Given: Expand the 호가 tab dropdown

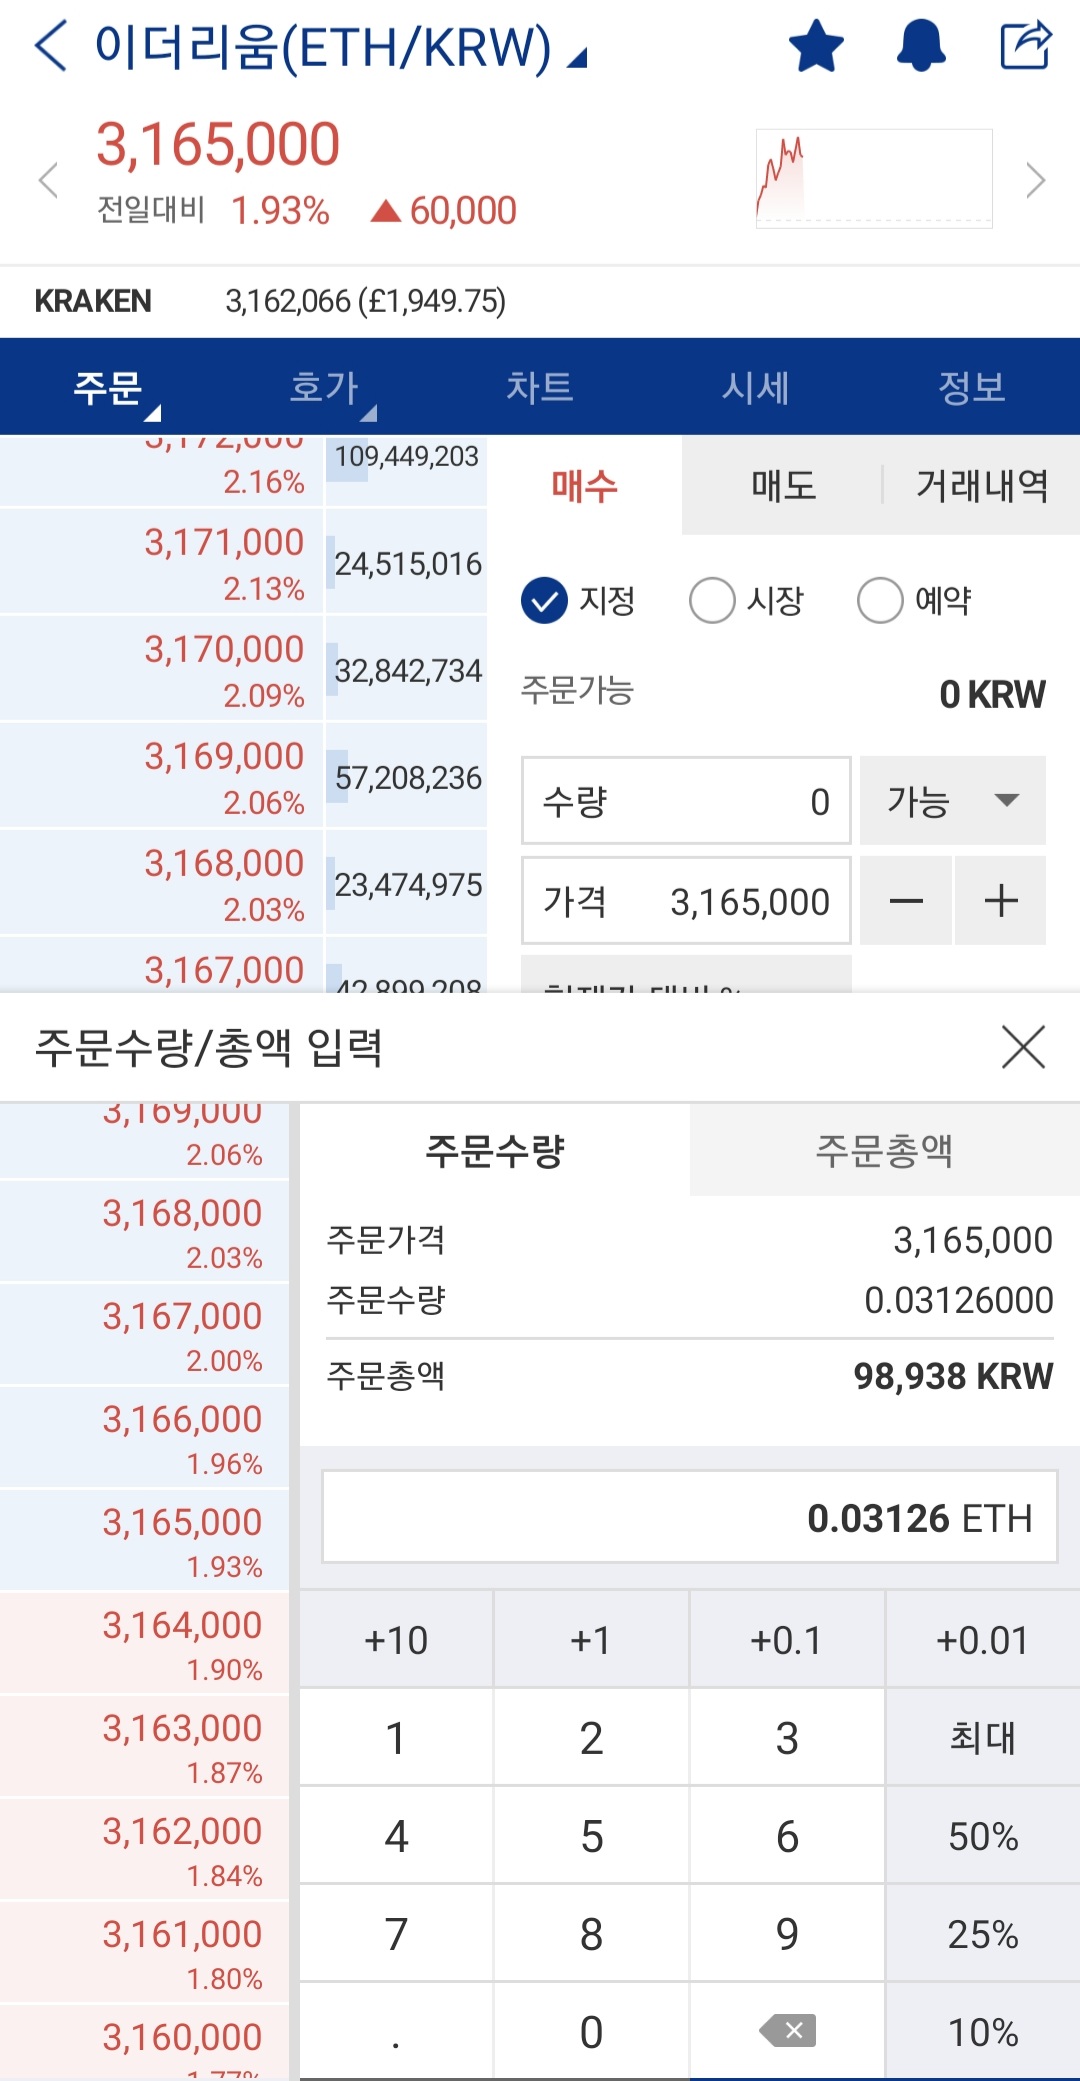Looking at the screenshot, I should pyautogui.click(x=324, y=387).
